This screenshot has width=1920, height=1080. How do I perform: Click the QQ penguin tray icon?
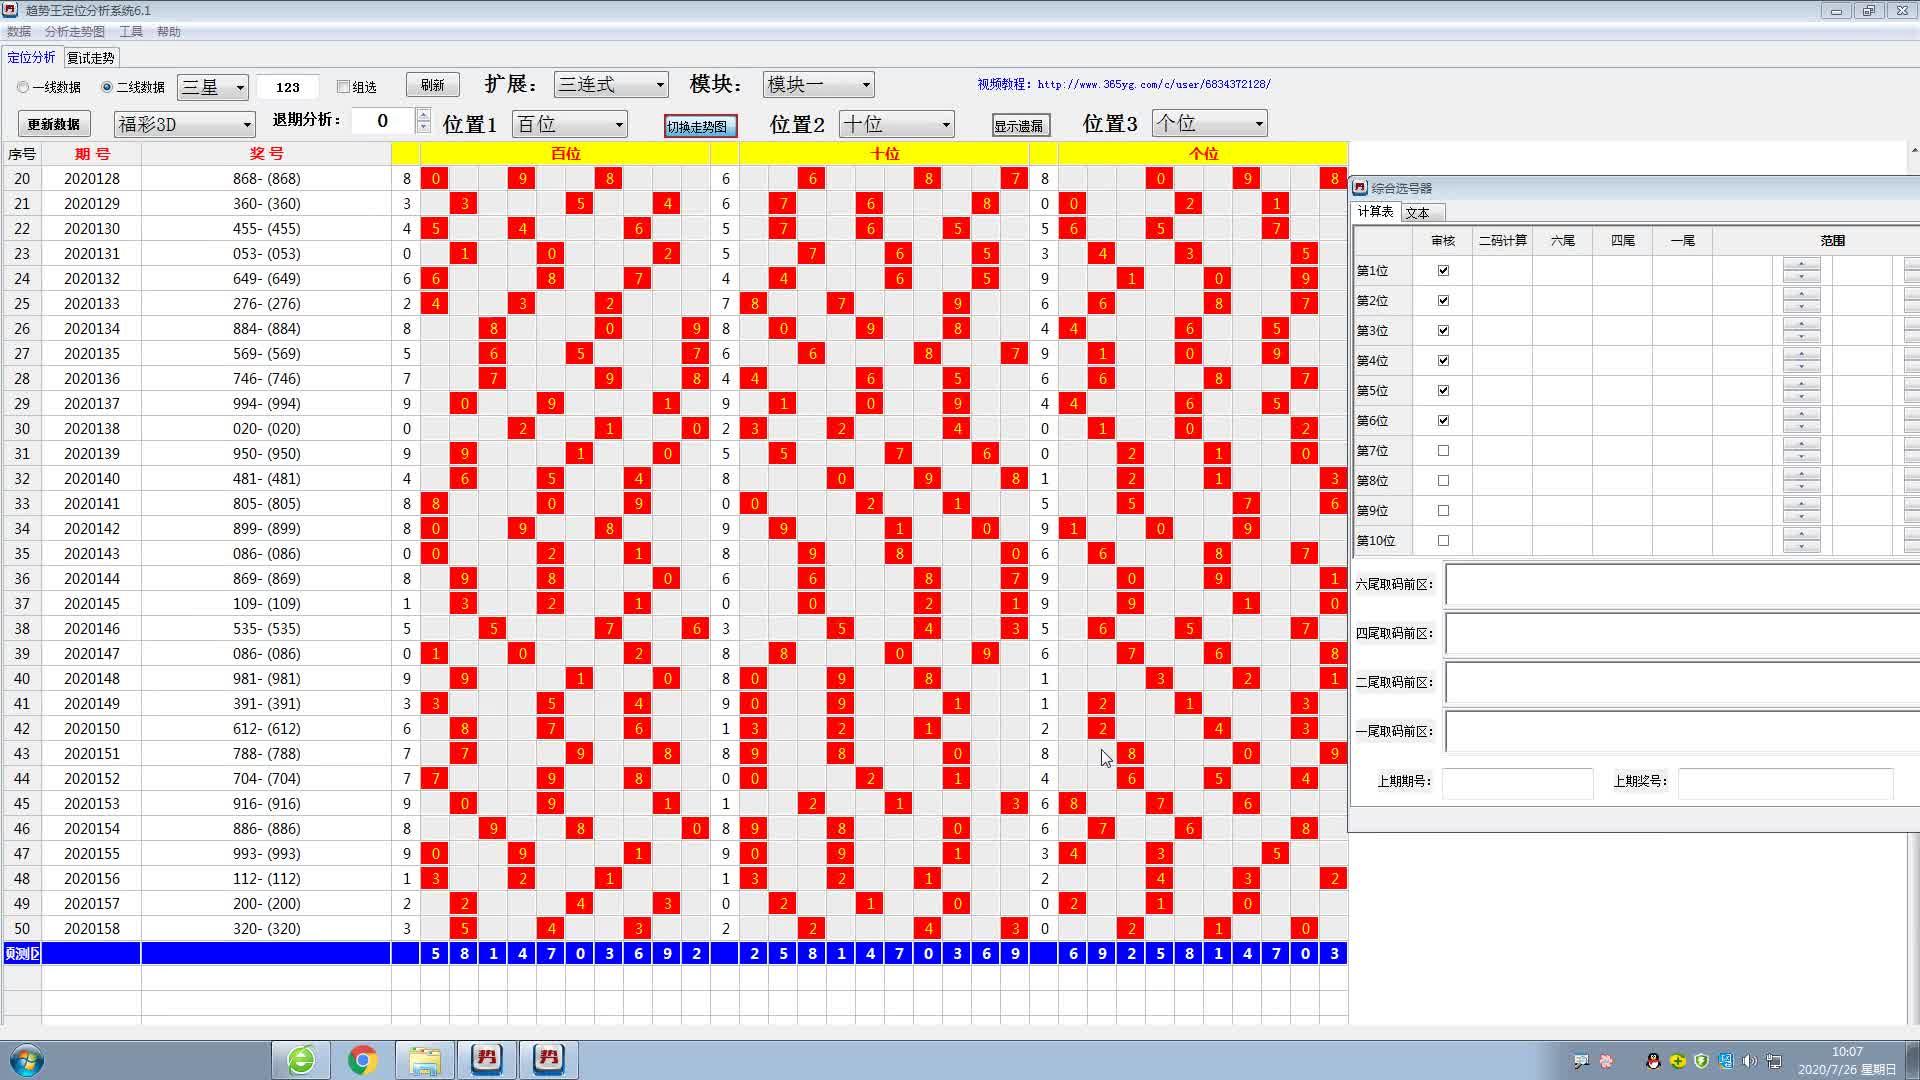pyautogui.click(x=1653, y=1061)
